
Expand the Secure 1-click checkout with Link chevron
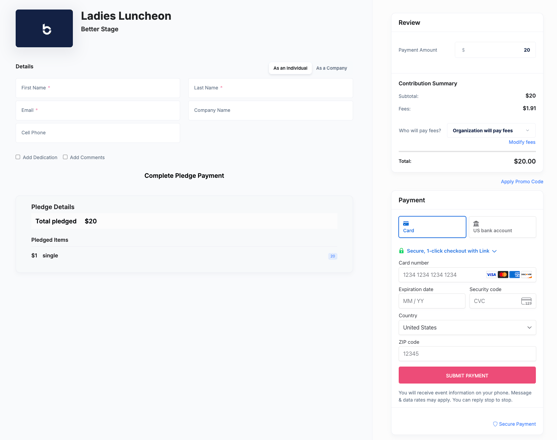(494, 251)
